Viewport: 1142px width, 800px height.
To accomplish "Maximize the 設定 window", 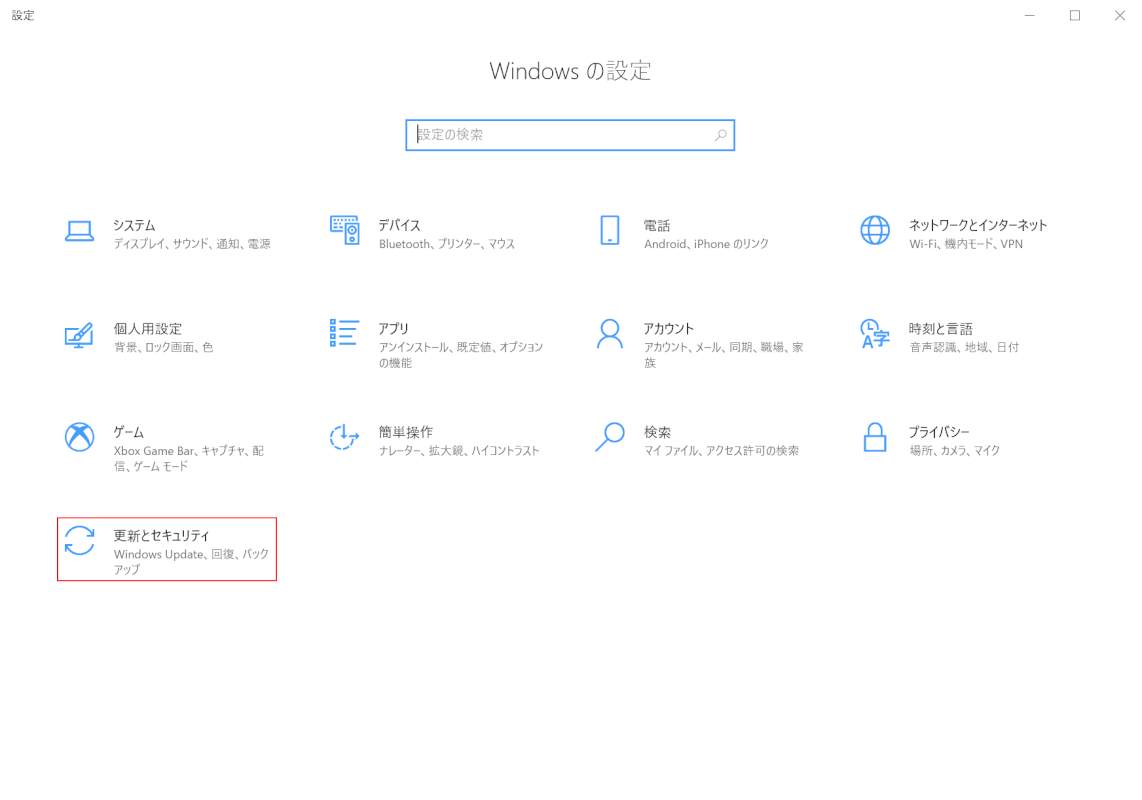I will pos(1075,15).
